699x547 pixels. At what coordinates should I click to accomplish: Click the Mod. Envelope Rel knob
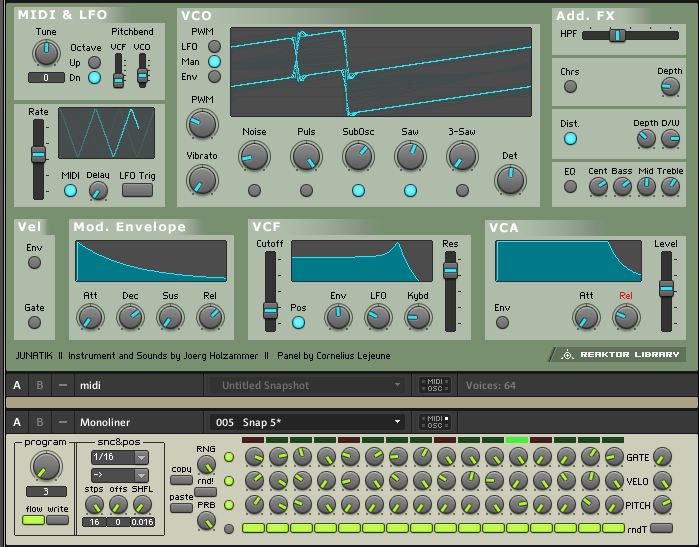click(210, 317)
